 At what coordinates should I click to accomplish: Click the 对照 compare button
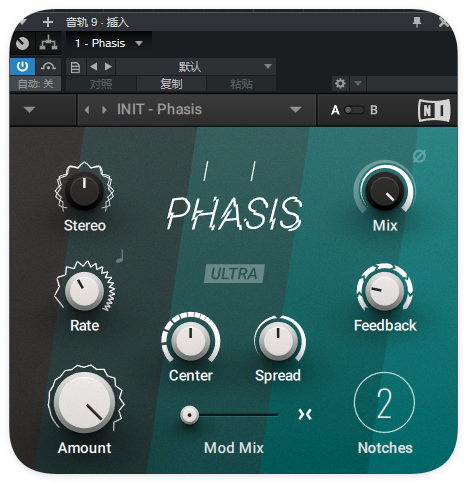[x=101, y=84]
